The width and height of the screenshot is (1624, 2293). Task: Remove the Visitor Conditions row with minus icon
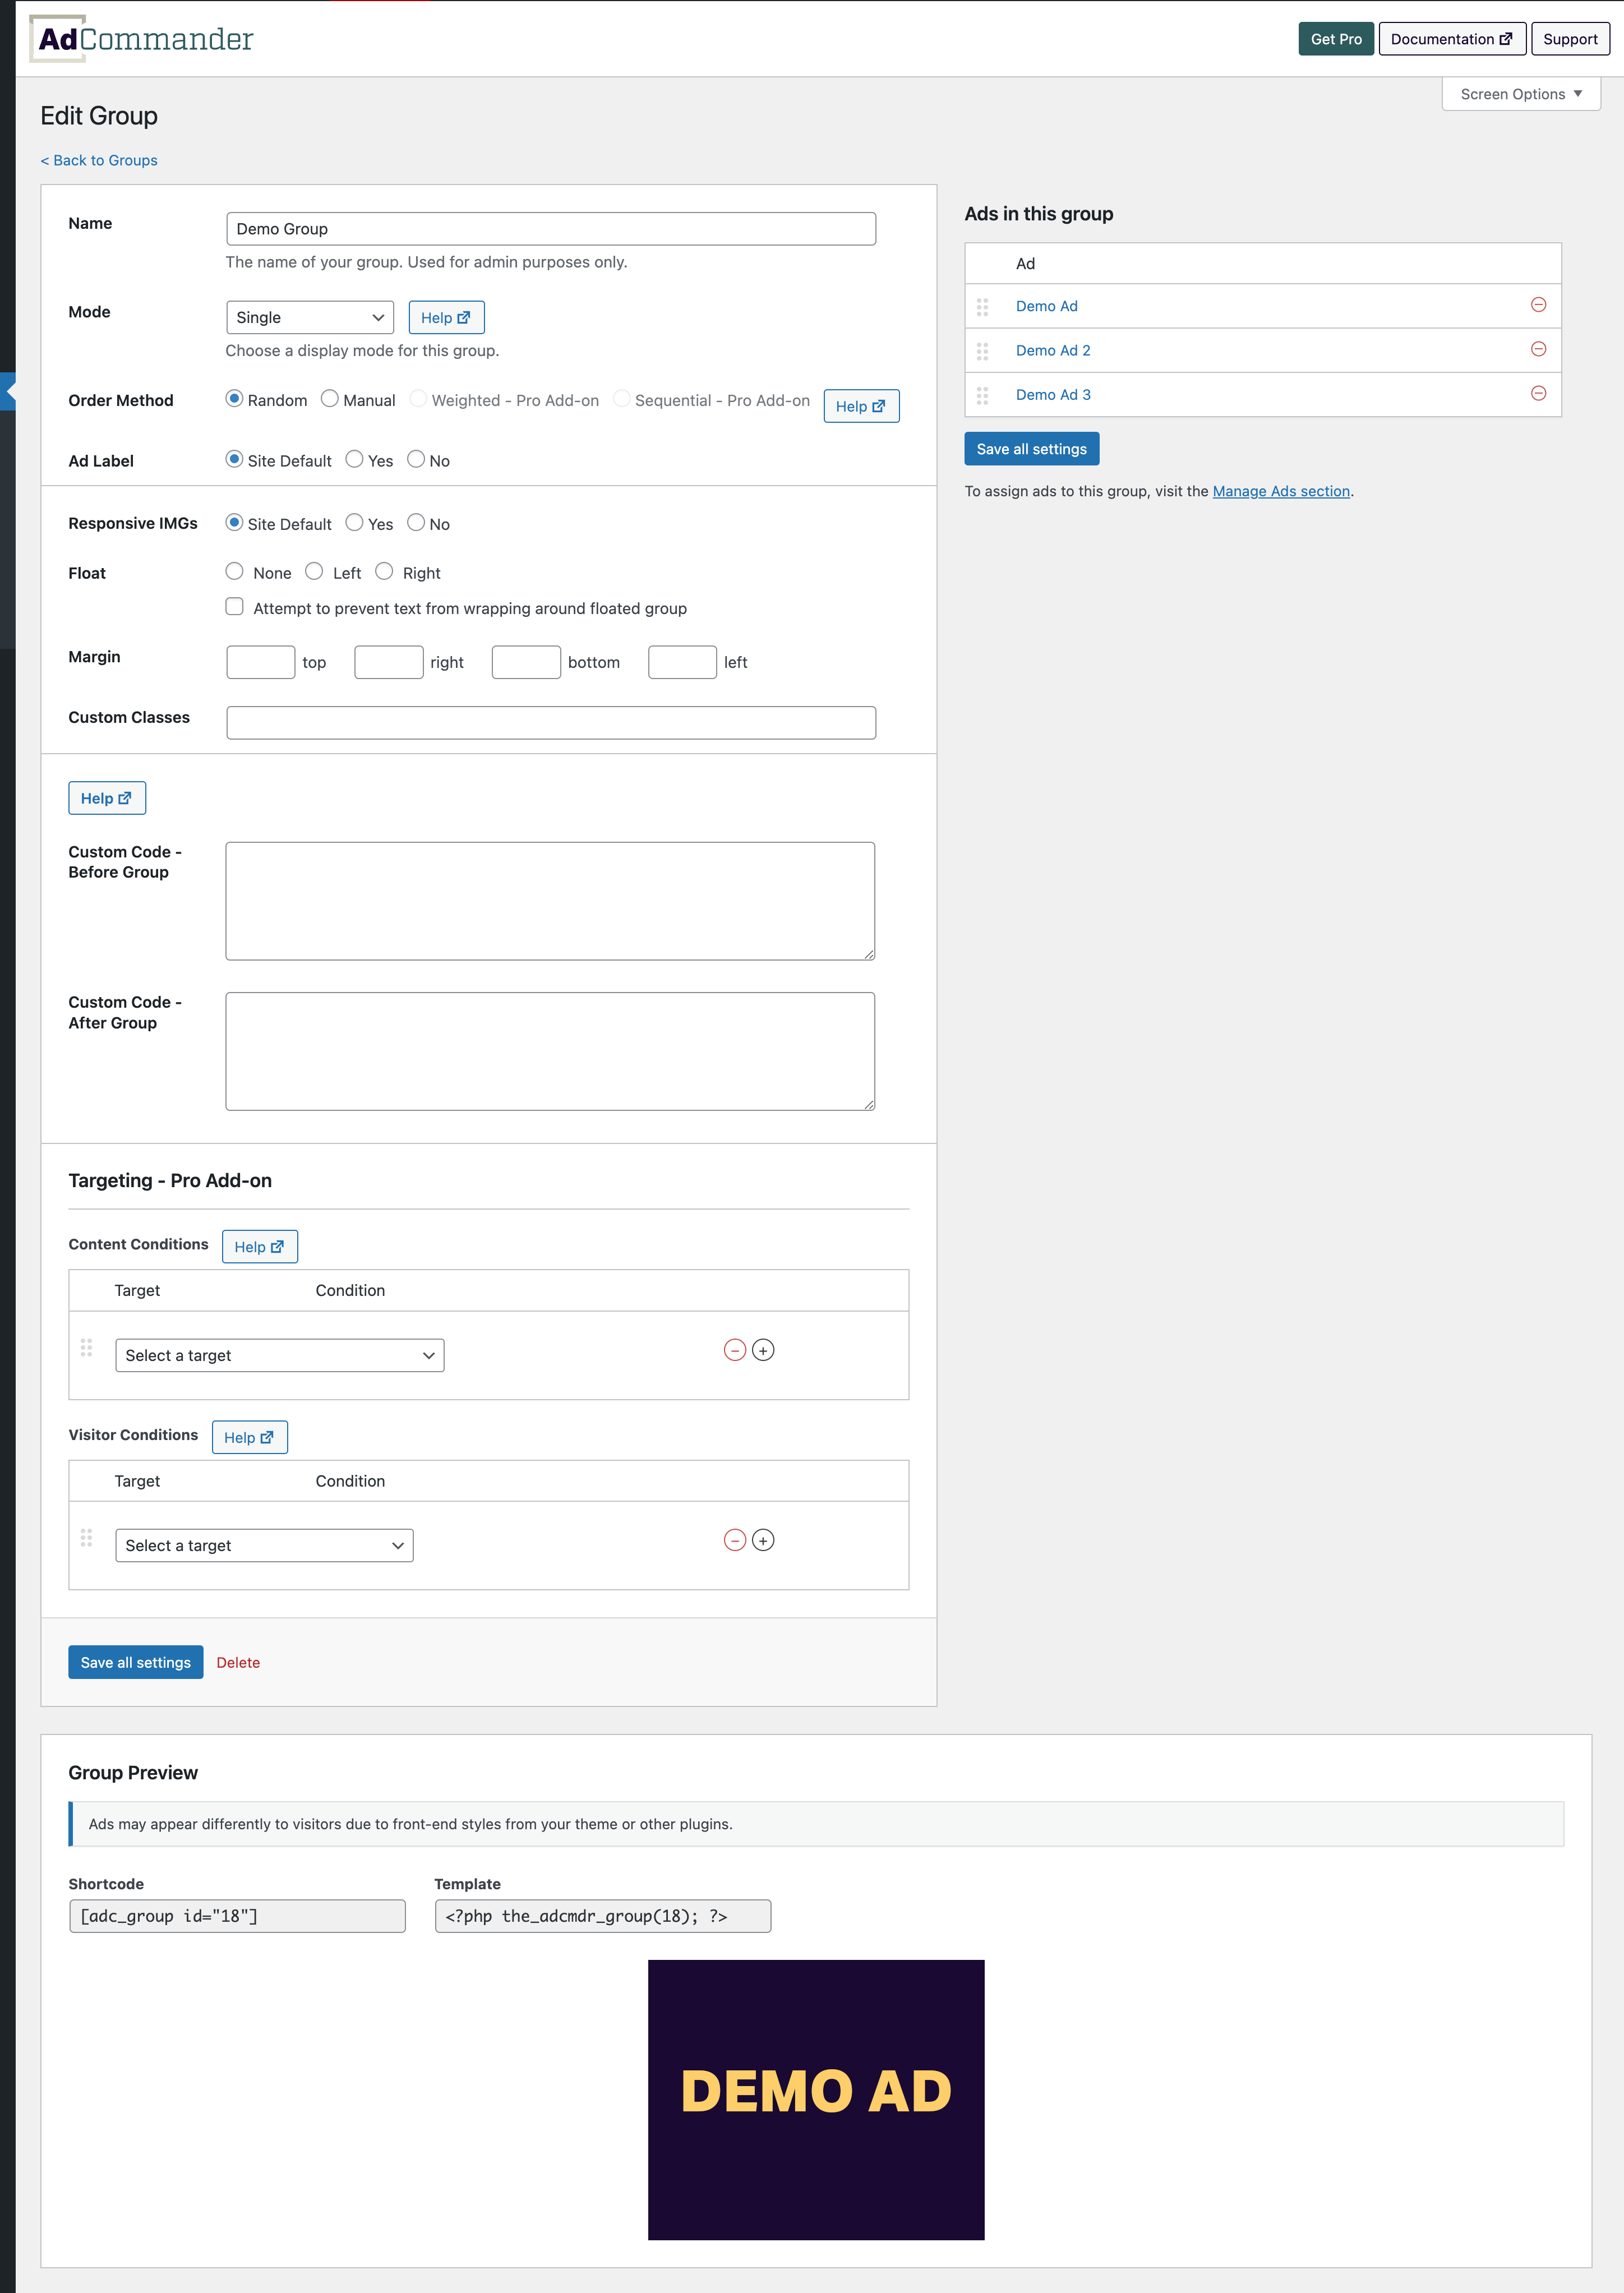click(735, 1540)
